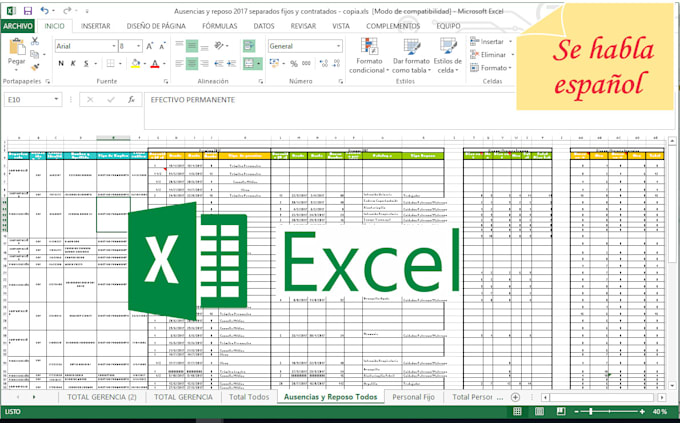Increase font size with large A
The image size is (680, 423).
coord(150,46)
